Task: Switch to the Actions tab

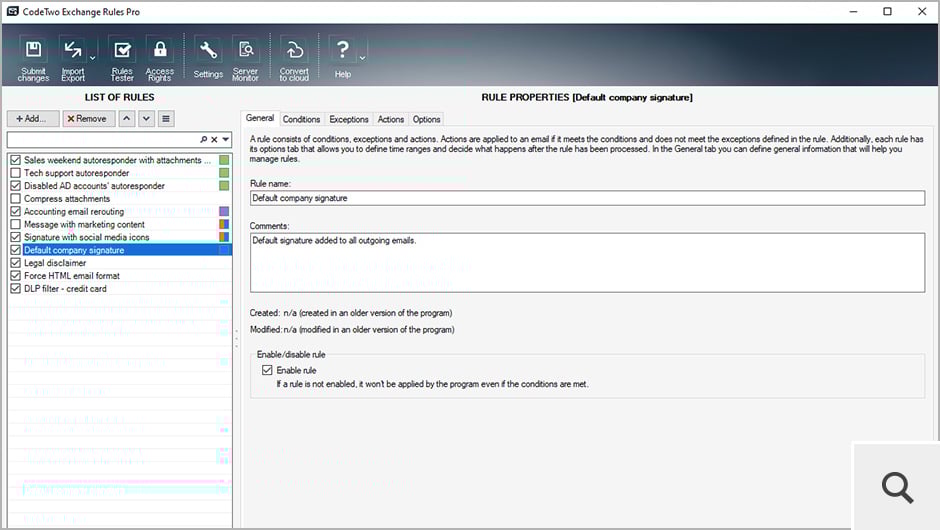Action: 390,119
